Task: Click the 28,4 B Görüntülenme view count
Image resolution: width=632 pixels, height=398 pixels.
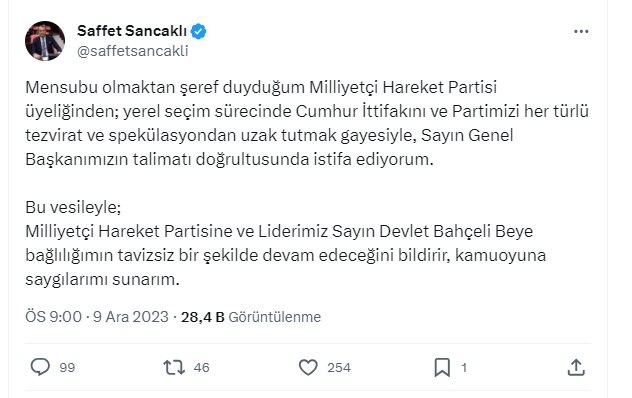Action: click(251, 317)
